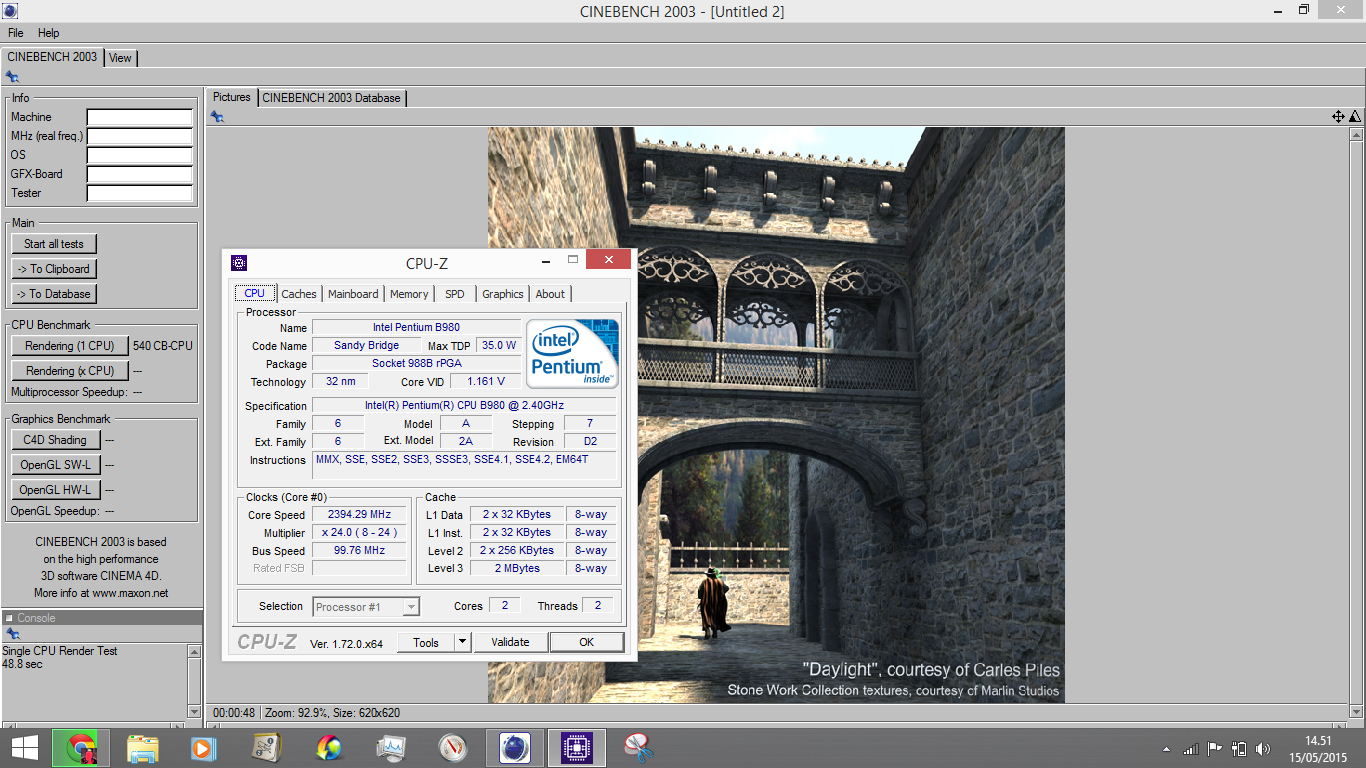Open the Tools dropdown arrow in CPU-Z
Screen dimensions: 1366x768
(462, 642)
